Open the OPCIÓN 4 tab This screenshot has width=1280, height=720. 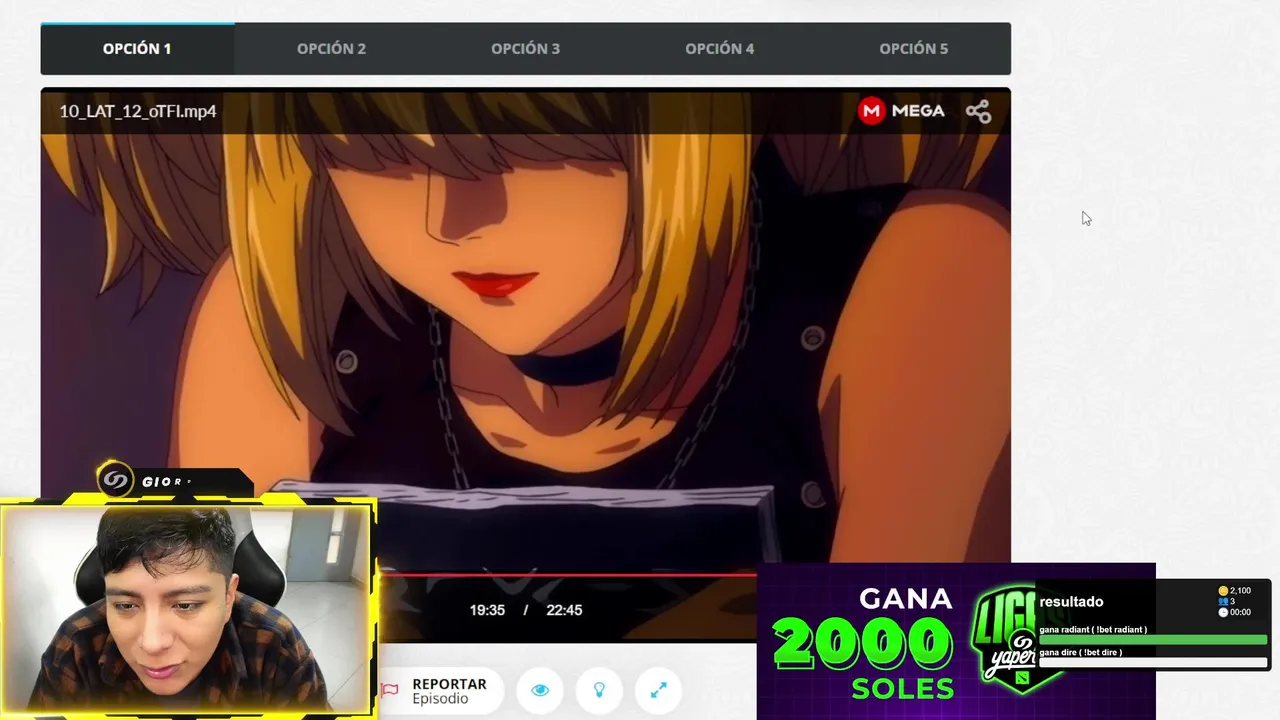pyautogui.click(x=719, y=48)
